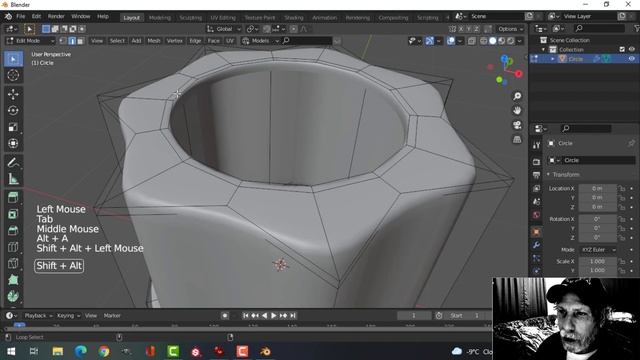Select the Inset Faces tool
The width and height of the screenshot is (640, 360).
13,214
